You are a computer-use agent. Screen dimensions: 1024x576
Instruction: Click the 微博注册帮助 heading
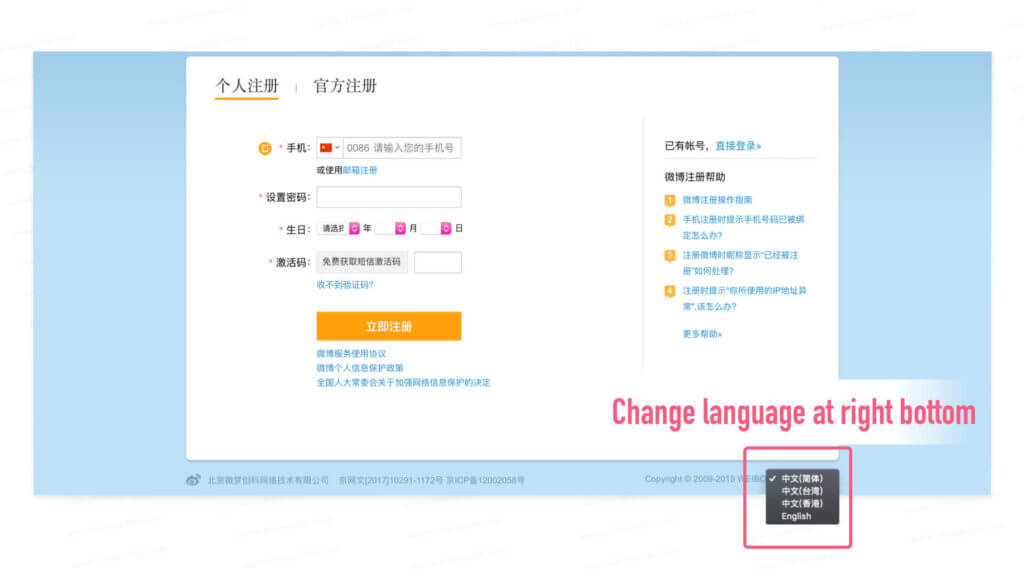(x=695, y=177)
